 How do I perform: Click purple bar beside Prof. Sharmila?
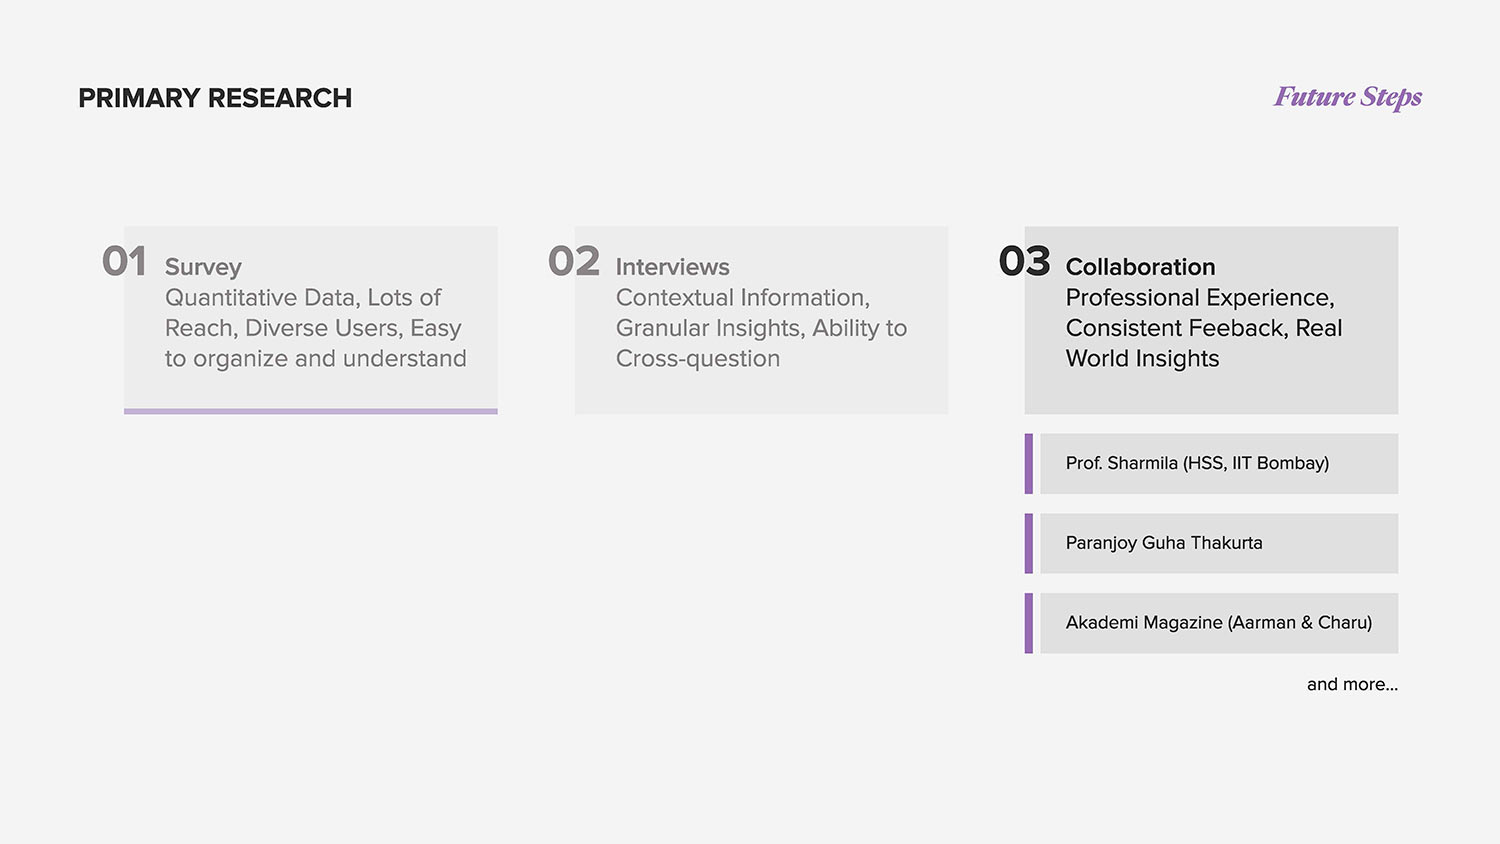(x=1029, y=463)
